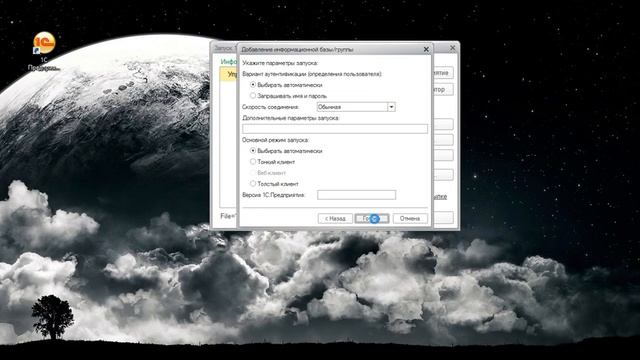Select "Запрашивать имя и пароль" radio button
Screen dimensions: 640x360
[289, 96]
